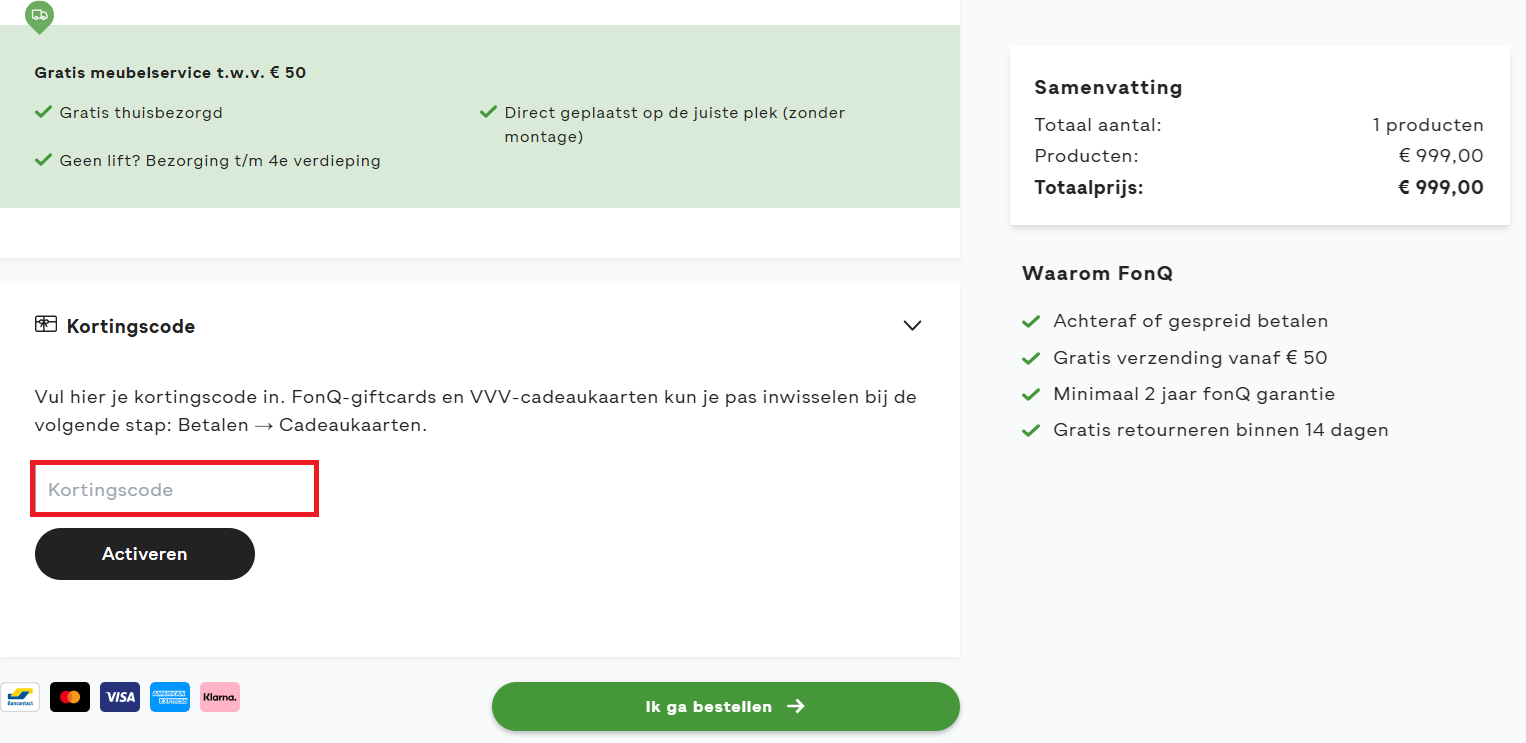Click the Ik ga bestellen button

point(725,706)
